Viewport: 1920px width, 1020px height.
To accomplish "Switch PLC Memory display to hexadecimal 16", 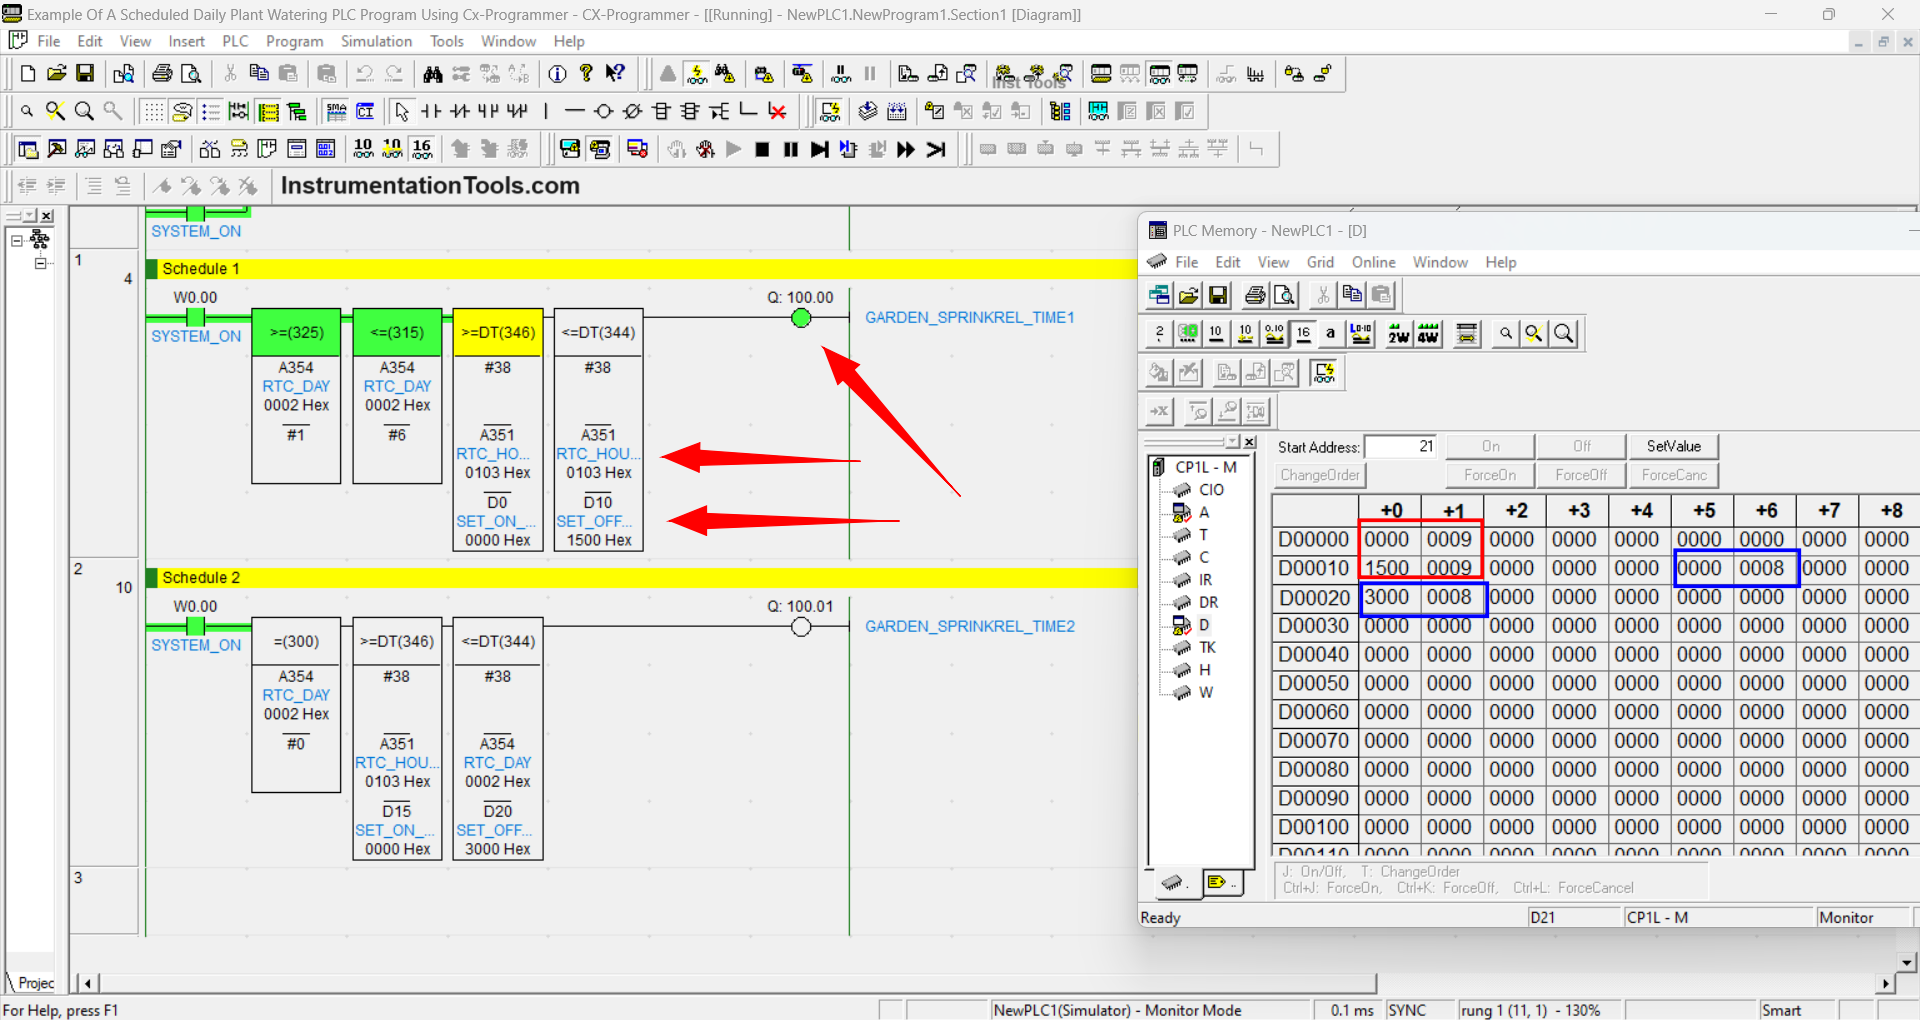I will pos(1304,334).
